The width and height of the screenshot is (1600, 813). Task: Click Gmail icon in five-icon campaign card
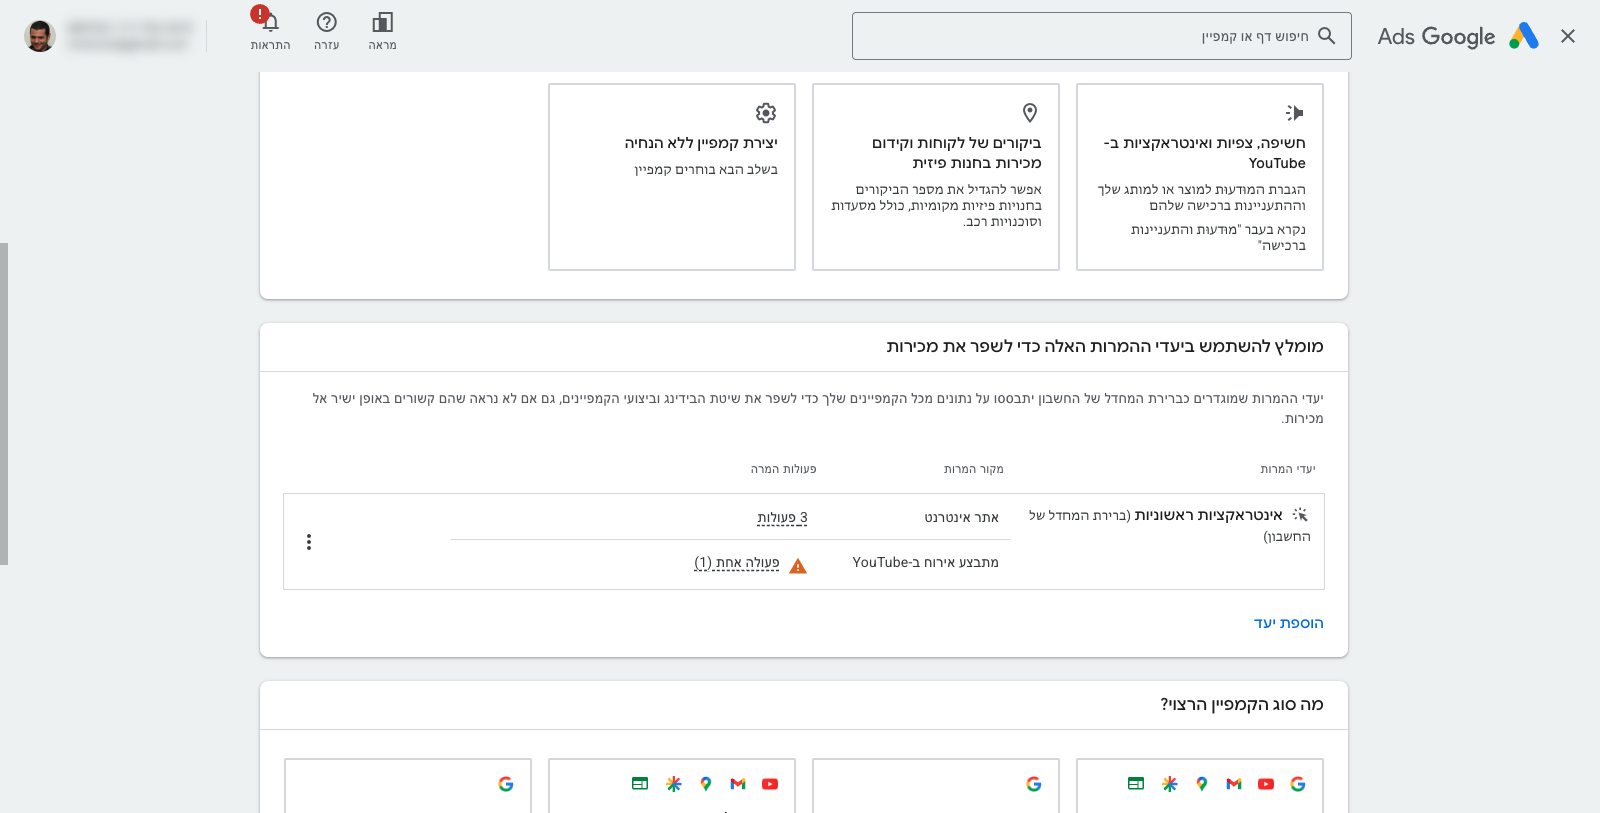click(738, 784)
